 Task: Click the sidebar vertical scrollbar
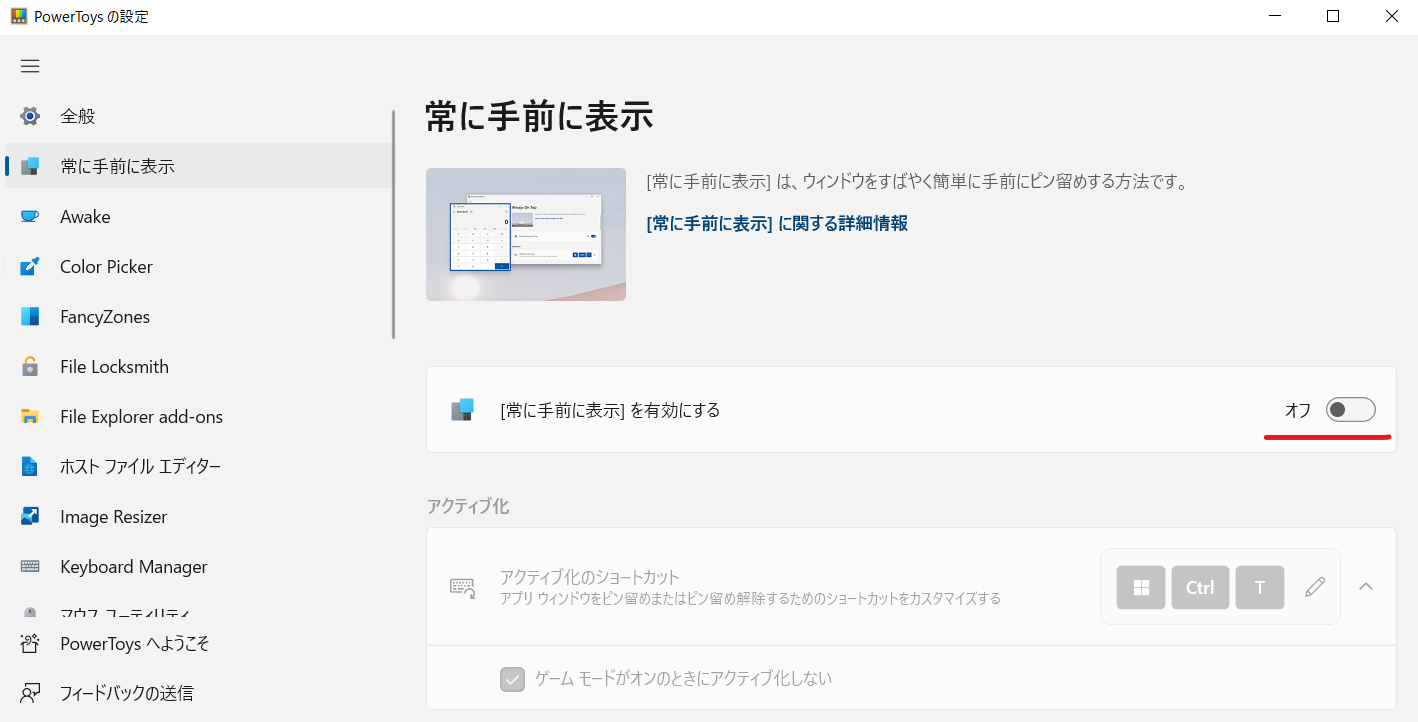pos(394,225)
